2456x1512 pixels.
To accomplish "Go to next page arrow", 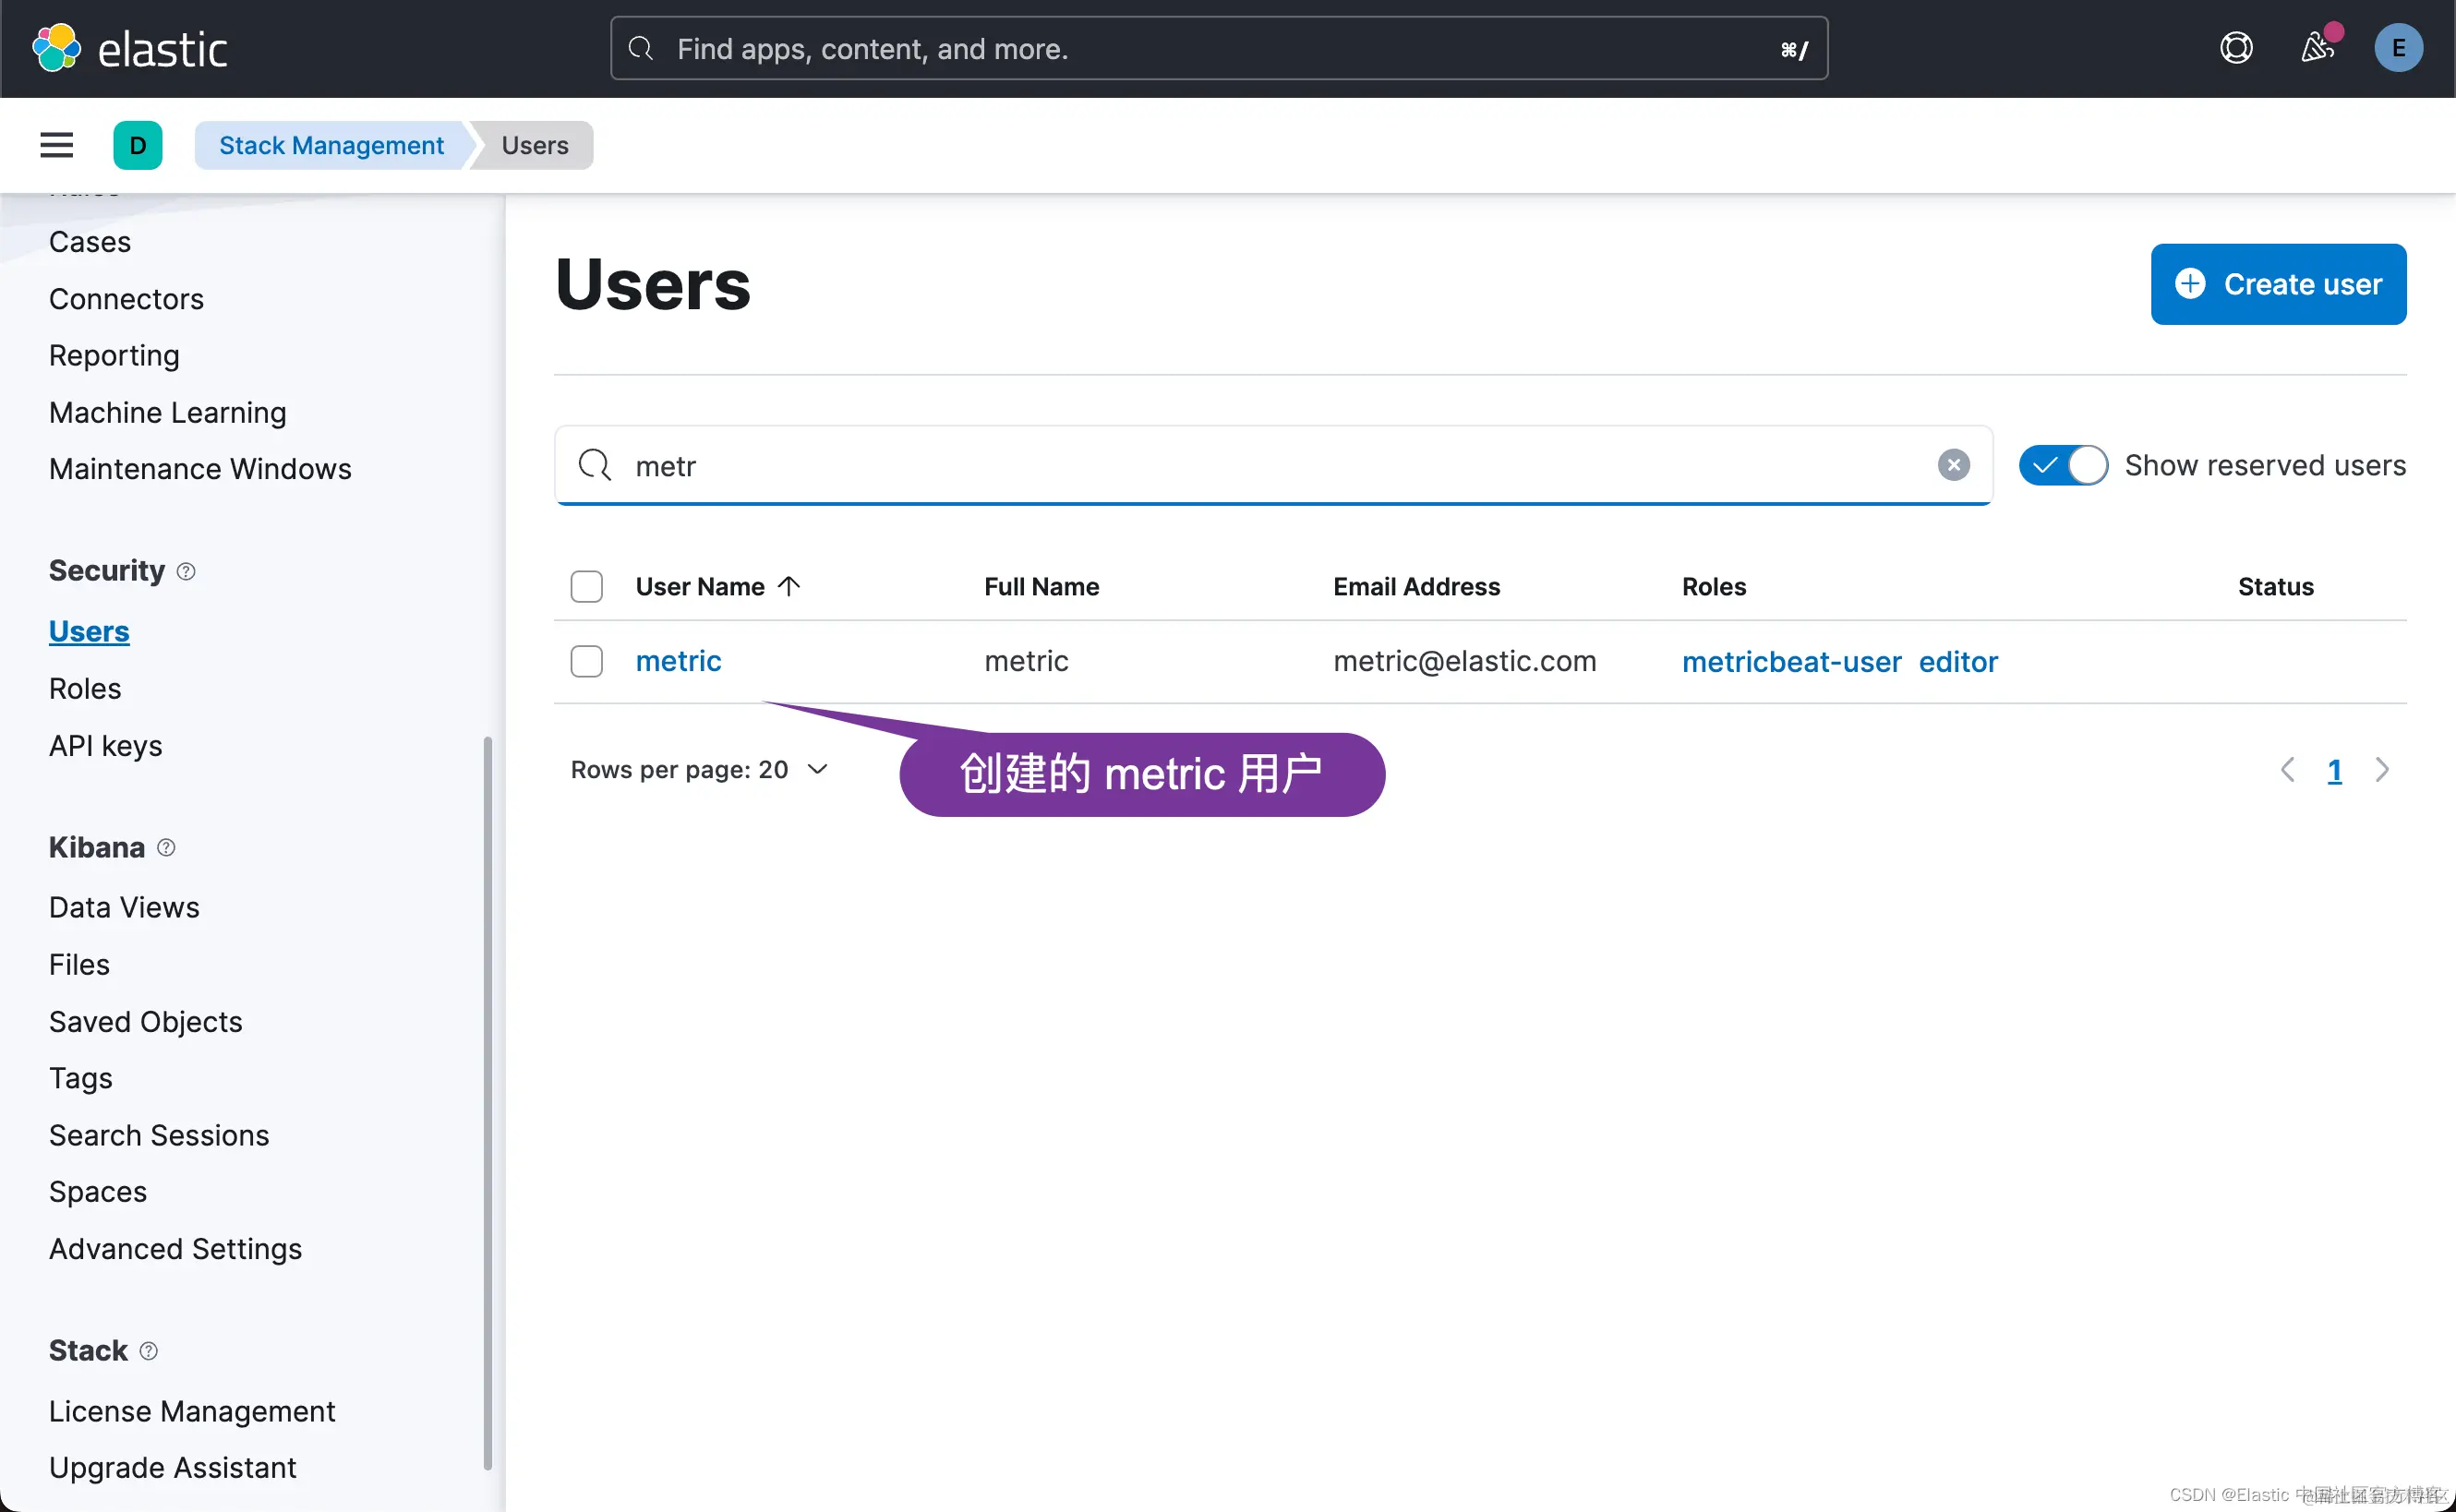I will tap(2381, 770).
